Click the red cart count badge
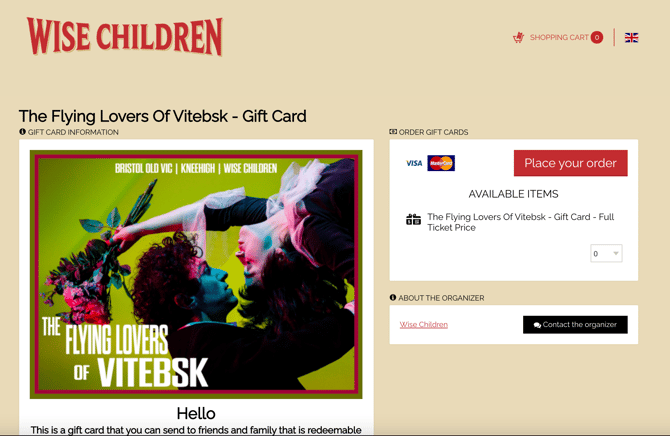The image size is (670, 436). pos(597,38)
